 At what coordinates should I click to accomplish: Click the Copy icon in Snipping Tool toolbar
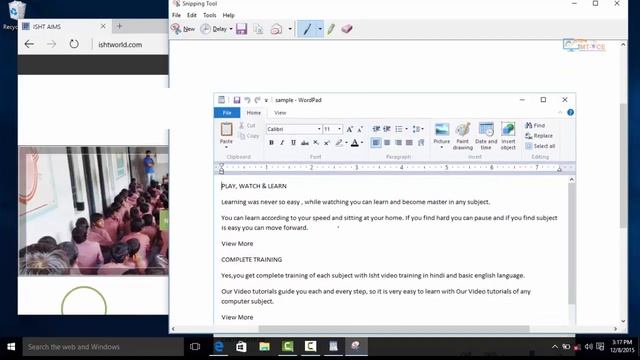pyautogui.click(x=258, y=29)
